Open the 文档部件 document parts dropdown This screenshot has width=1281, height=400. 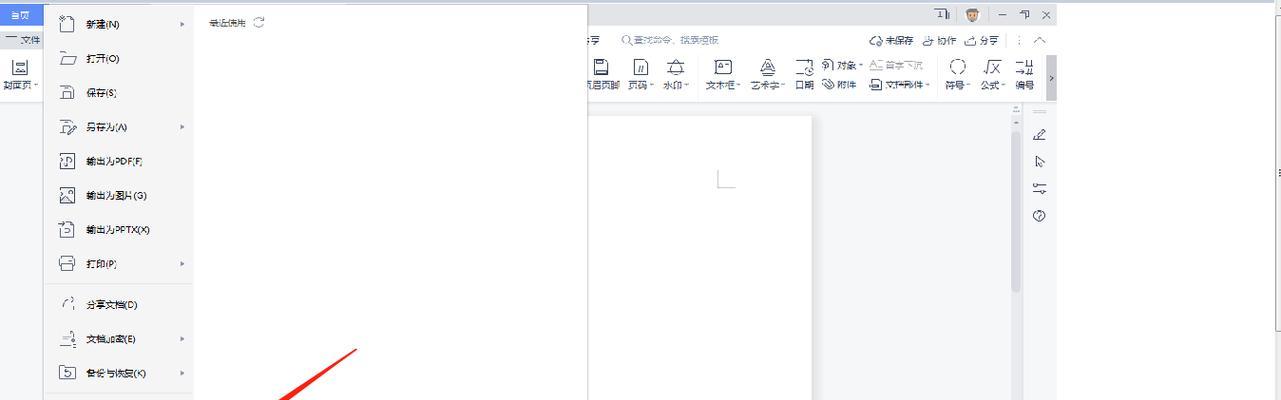click(900, 85)
